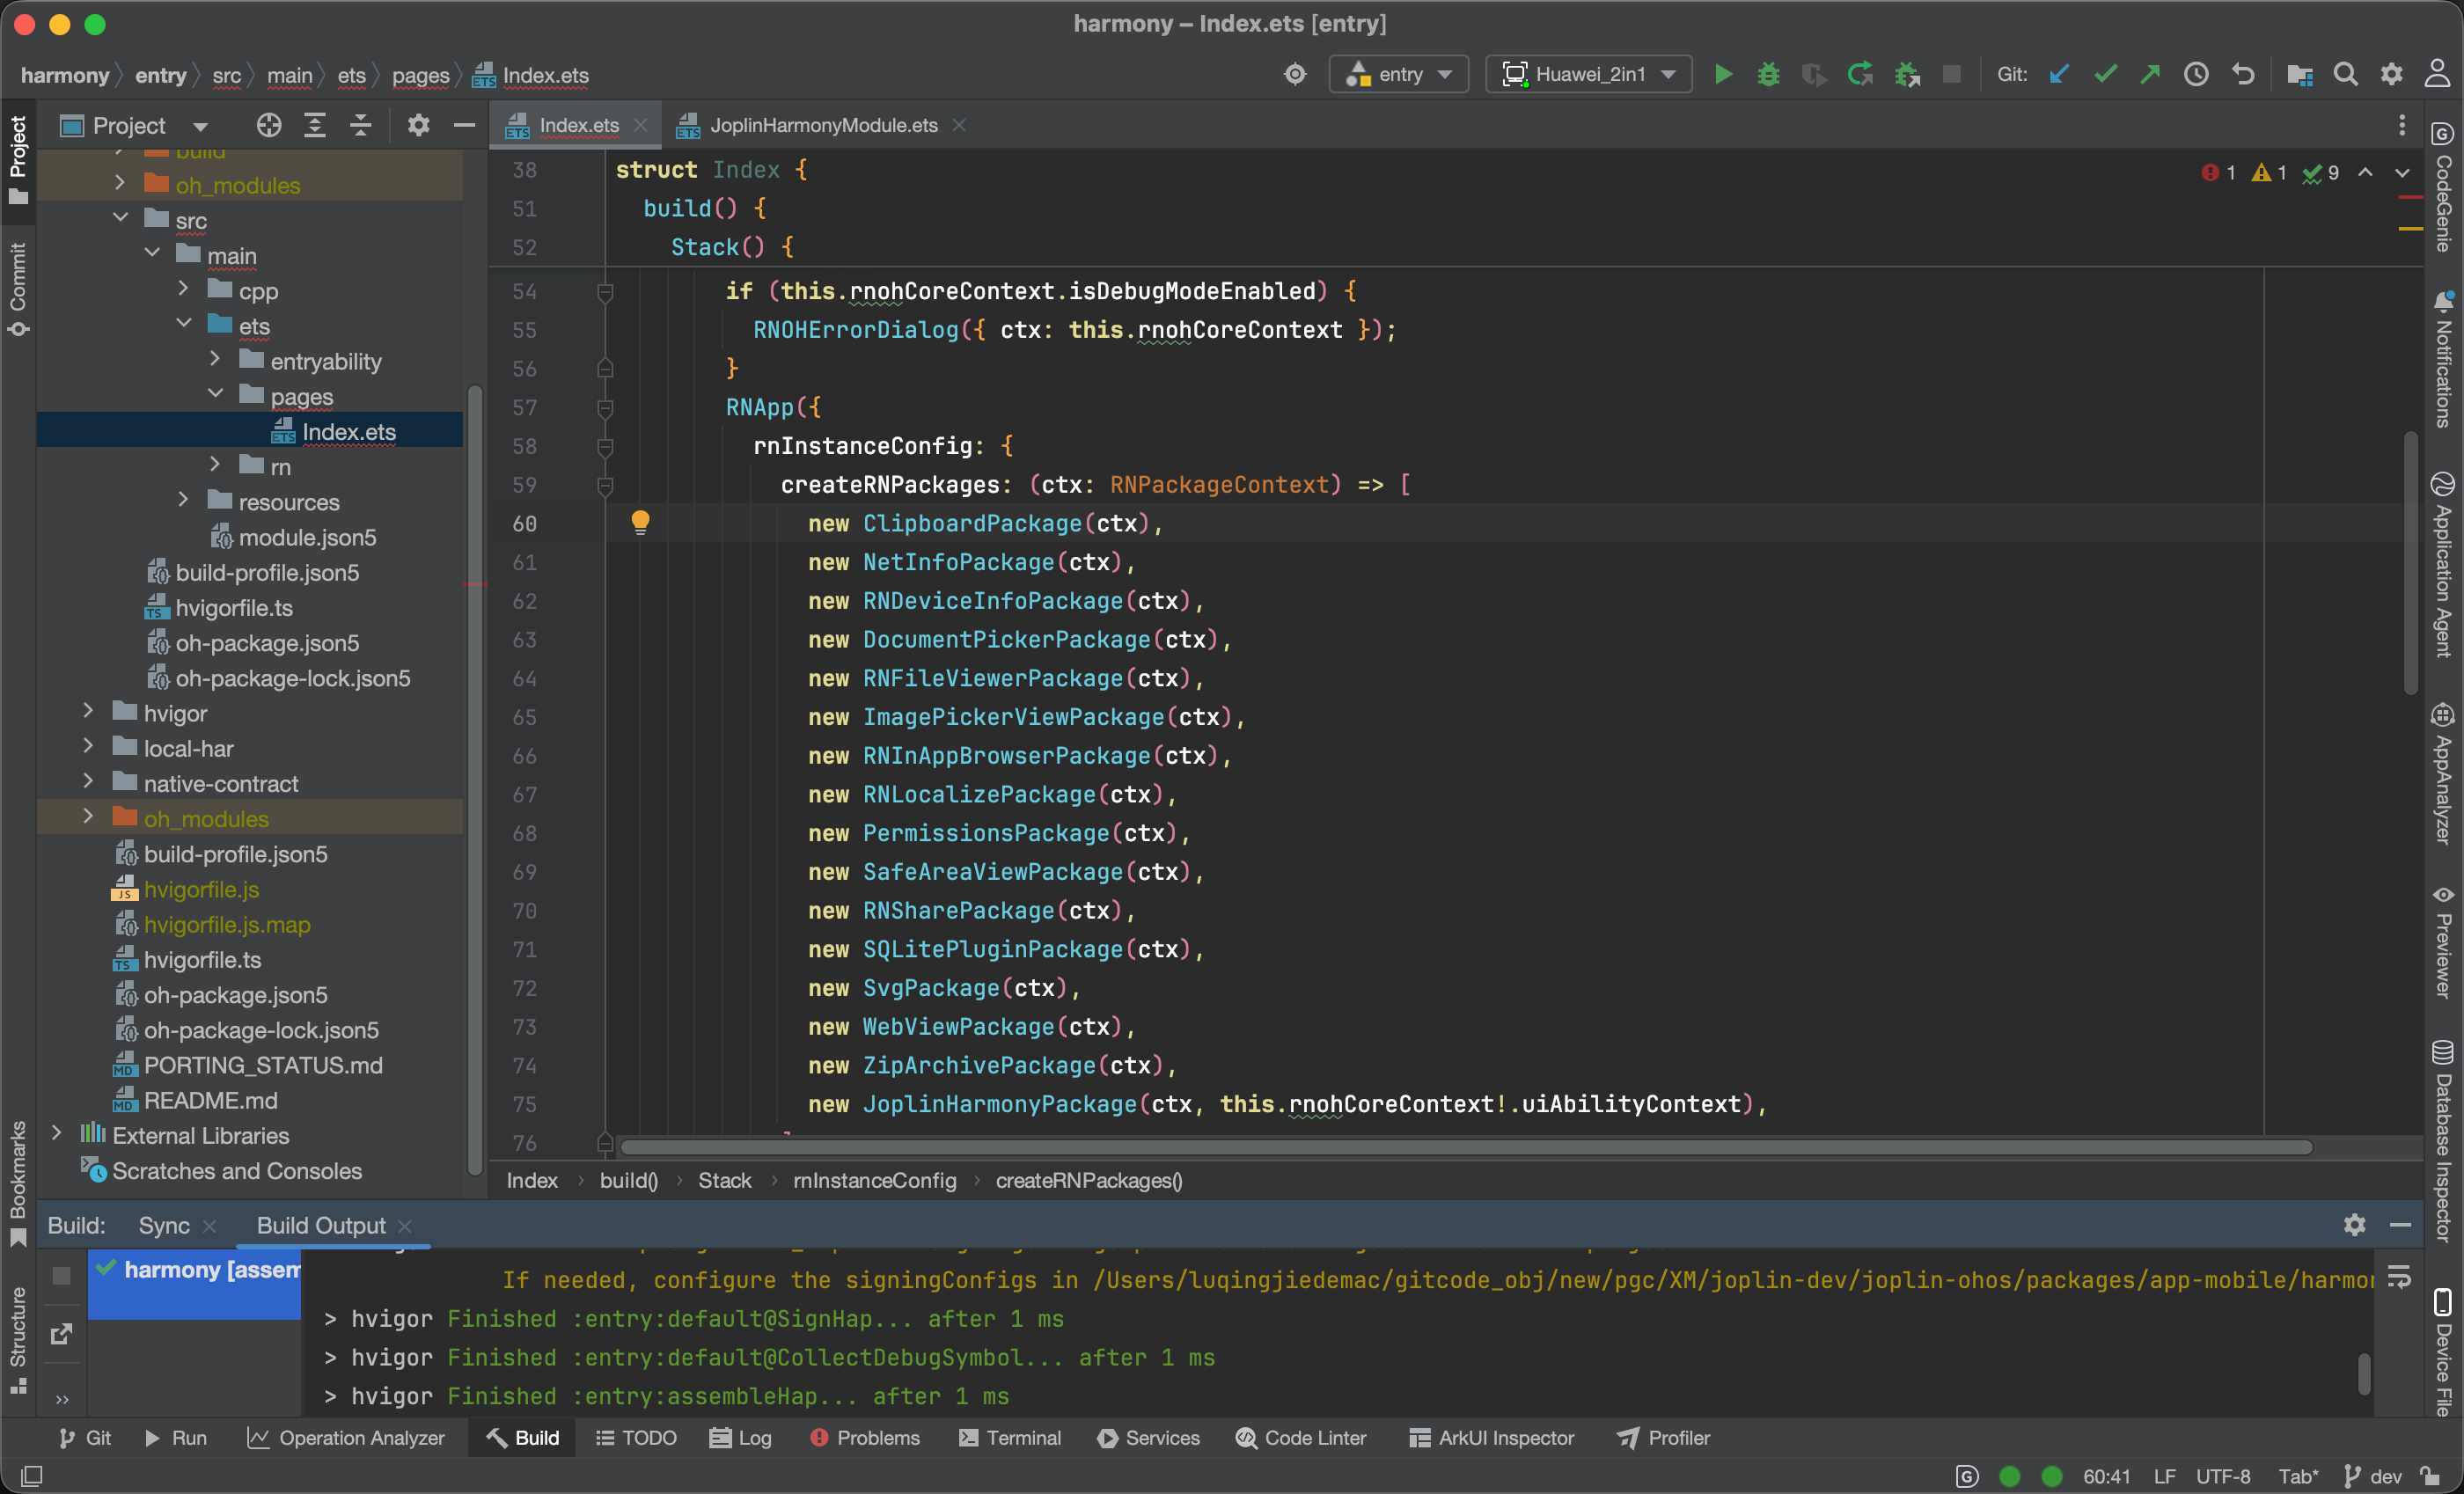The image size is (2464, 1494).
Task: Switch to JoplinHarmonyModule.ets tab
Action: click(824, 125)
